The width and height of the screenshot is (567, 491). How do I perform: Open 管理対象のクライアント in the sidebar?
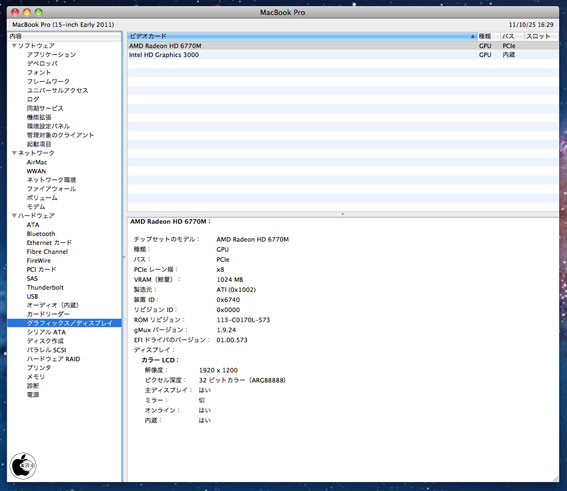point(60,135)
